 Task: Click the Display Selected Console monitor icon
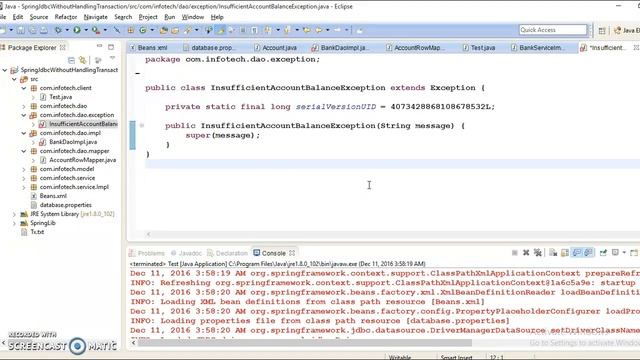[615, 253]
